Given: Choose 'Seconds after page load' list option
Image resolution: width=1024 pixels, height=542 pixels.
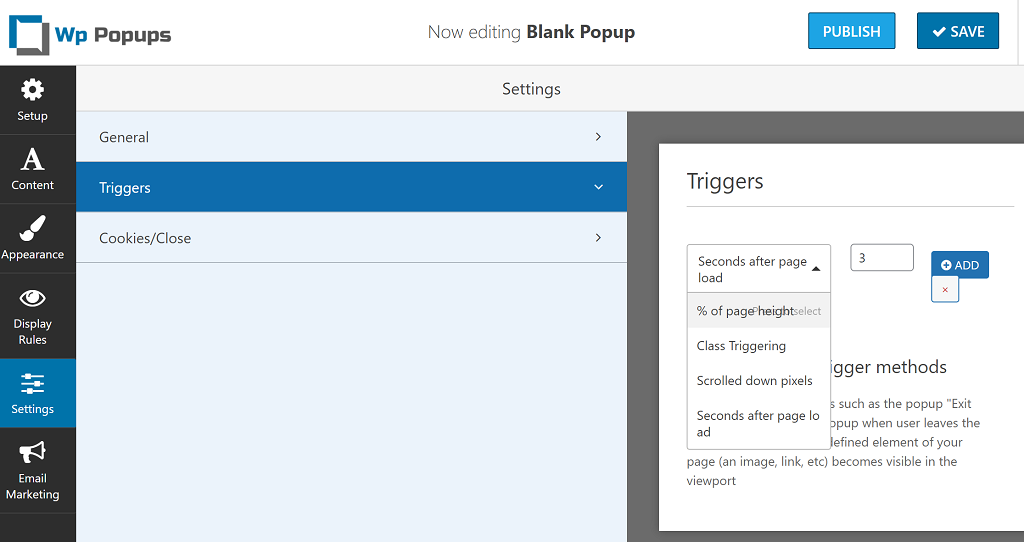Looking at the screenshot, I should (x=758, y=423).
